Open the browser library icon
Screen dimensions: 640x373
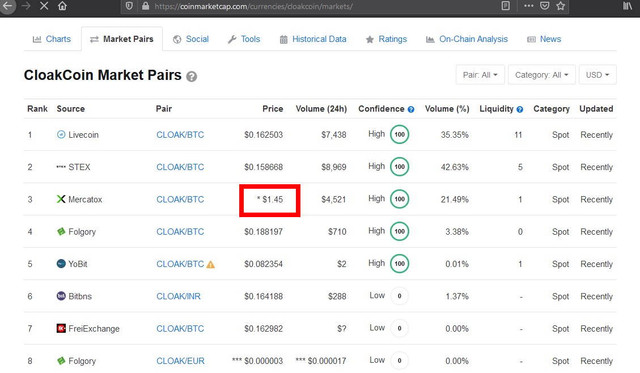pyautogui.click(x=627, y=6)
